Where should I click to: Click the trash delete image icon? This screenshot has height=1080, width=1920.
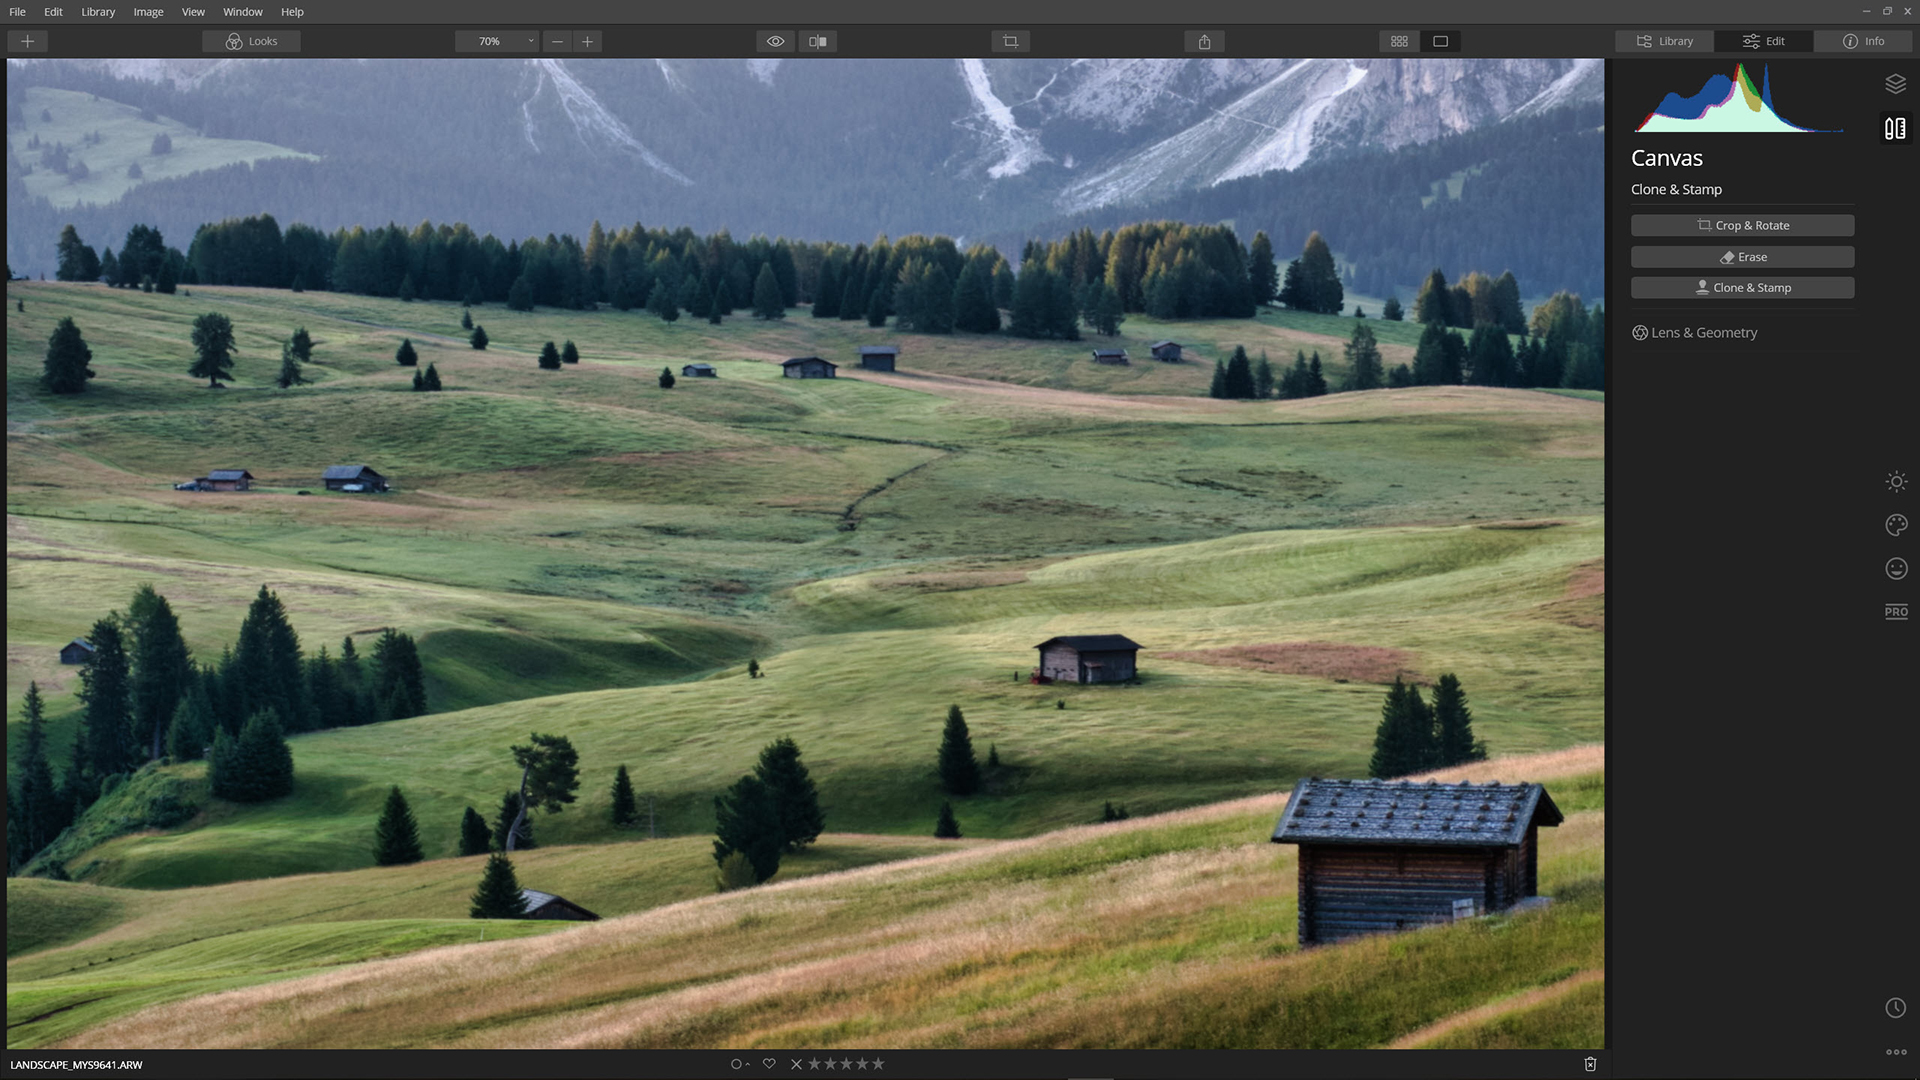[x=1591, y=1064]
